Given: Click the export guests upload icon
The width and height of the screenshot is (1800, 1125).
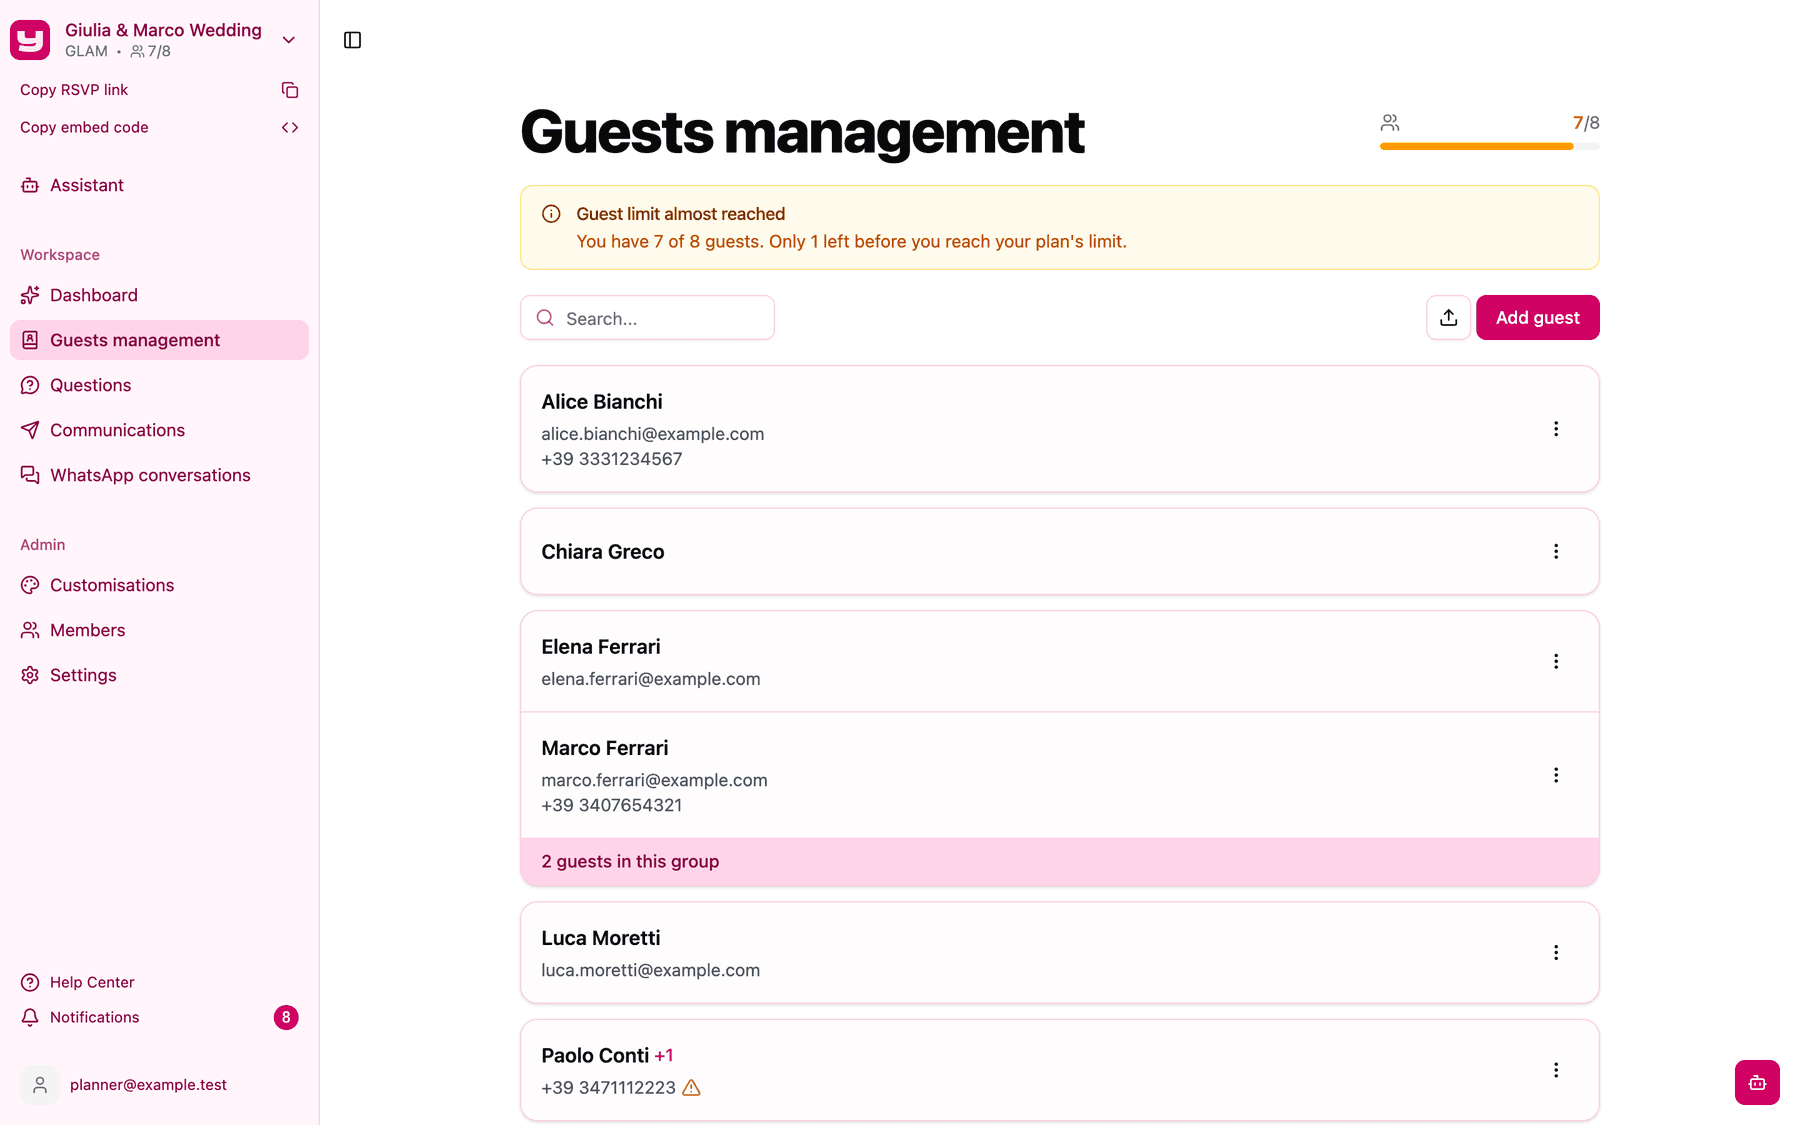Looking at the screenshot, I should (x=1448, y=318).
